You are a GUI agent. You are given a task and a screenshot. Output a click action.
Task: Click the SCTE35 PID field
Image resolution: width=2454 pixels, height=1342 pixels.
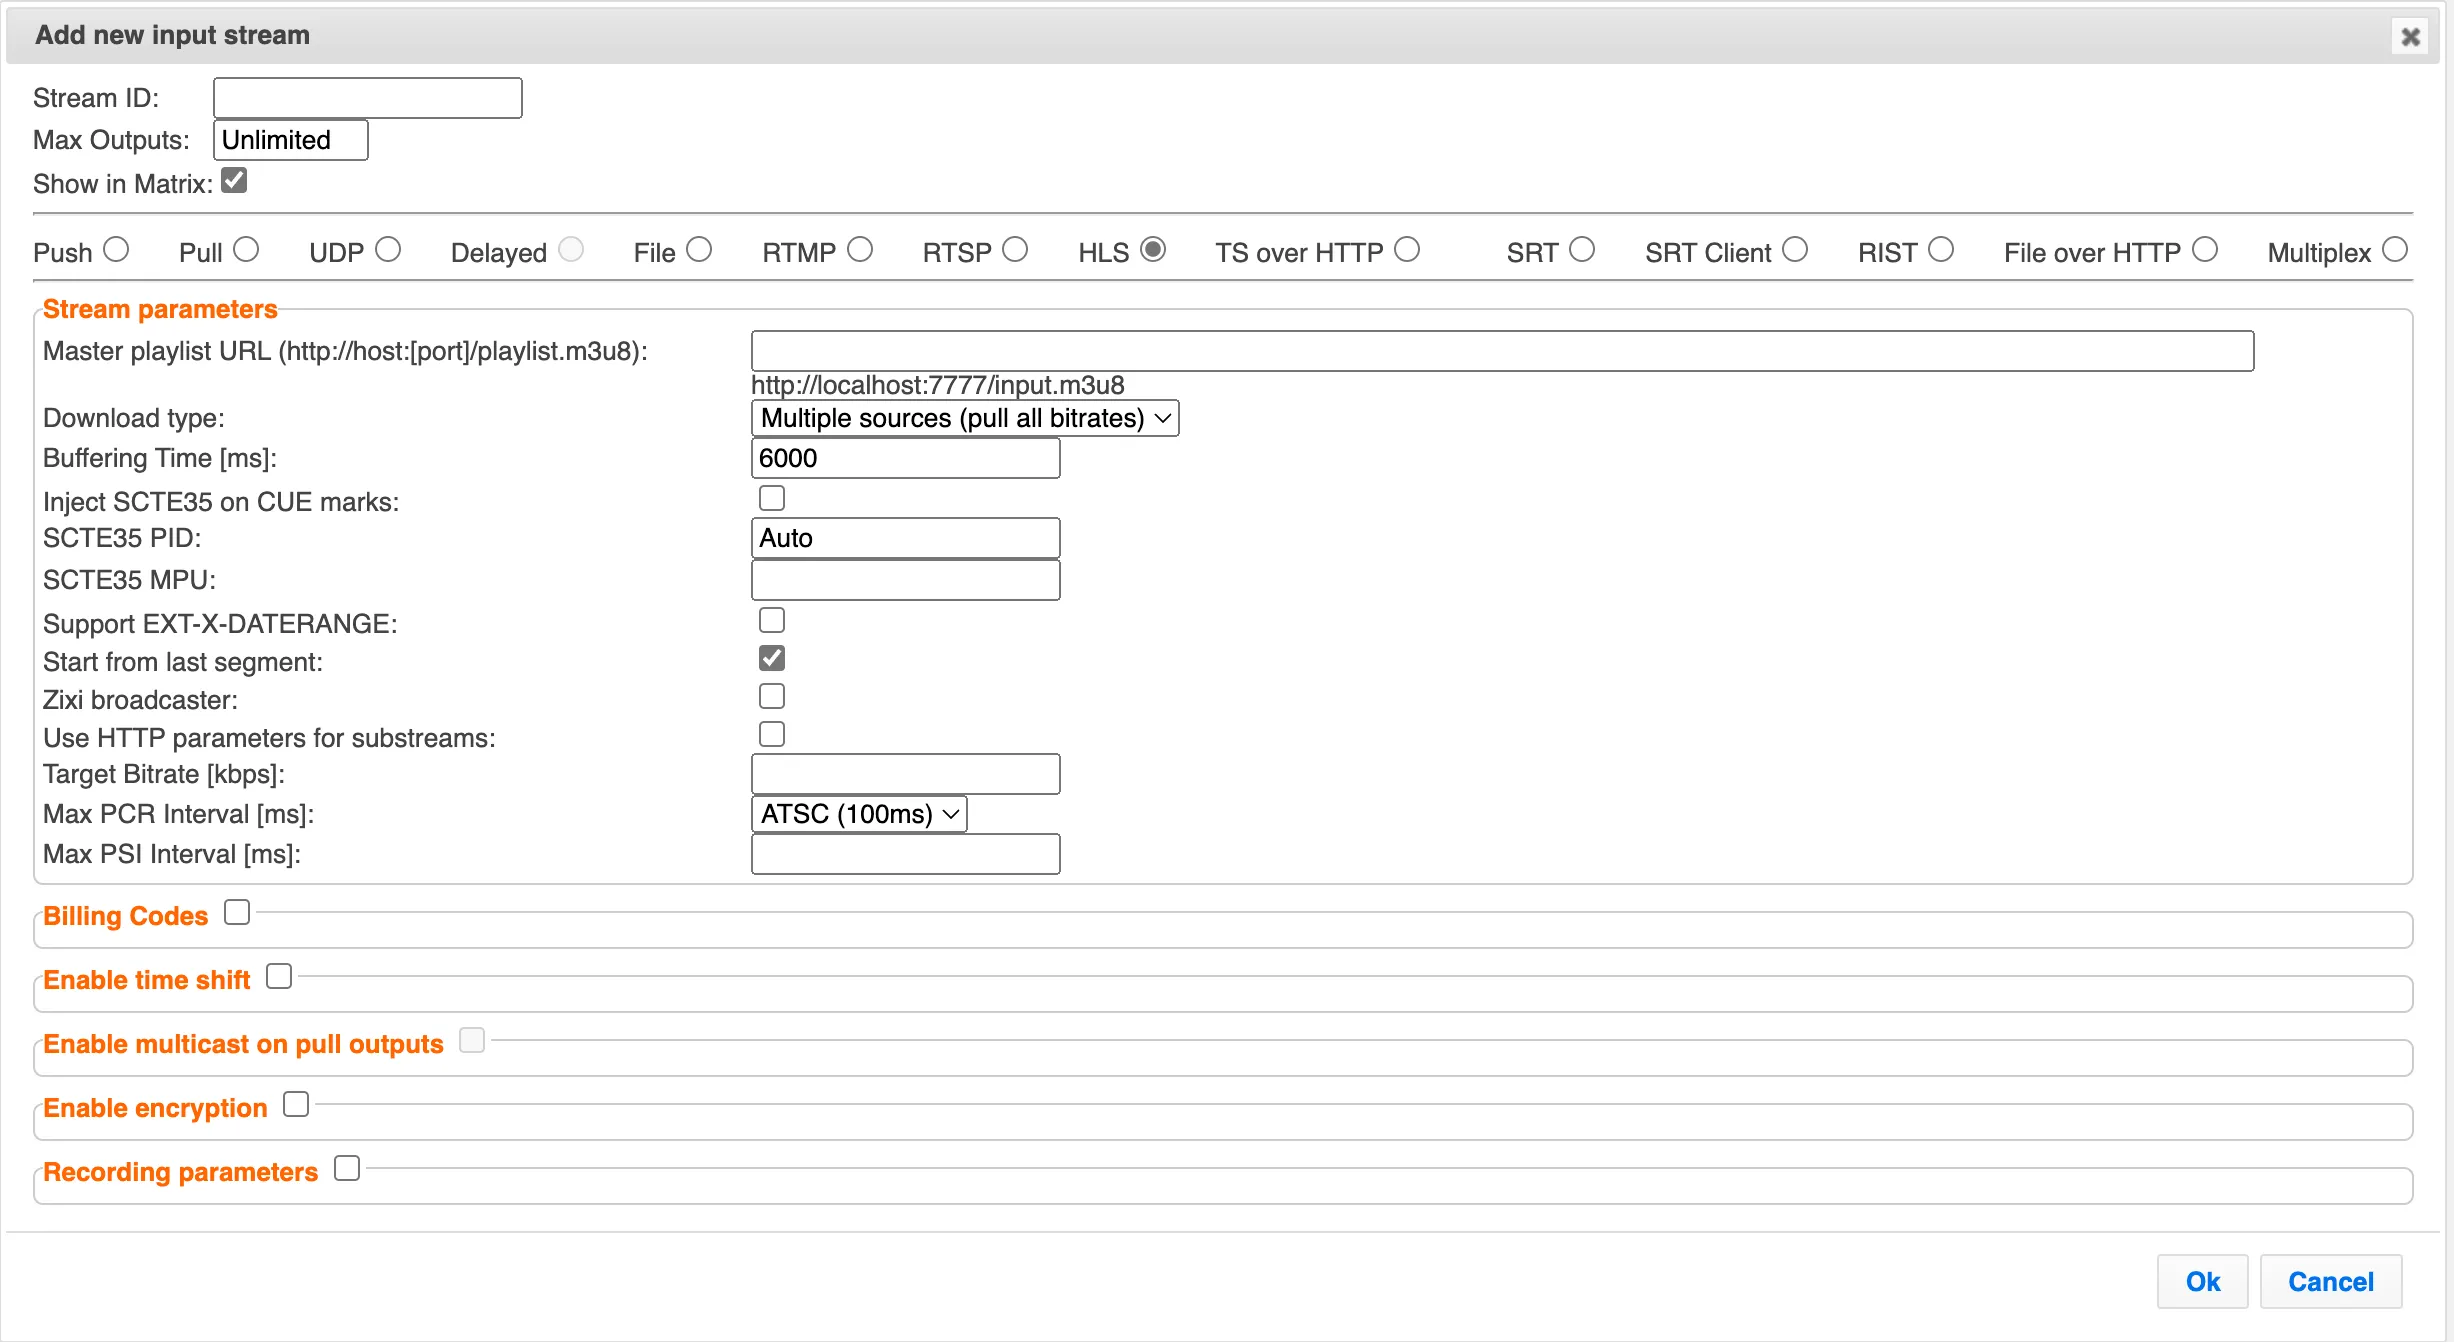[x=906, y=538]
